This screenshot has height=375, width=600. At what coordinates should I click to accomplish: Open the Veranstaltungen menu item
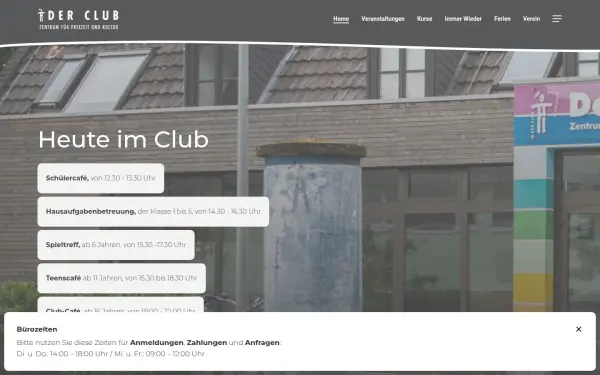click(x=383, y=19)
